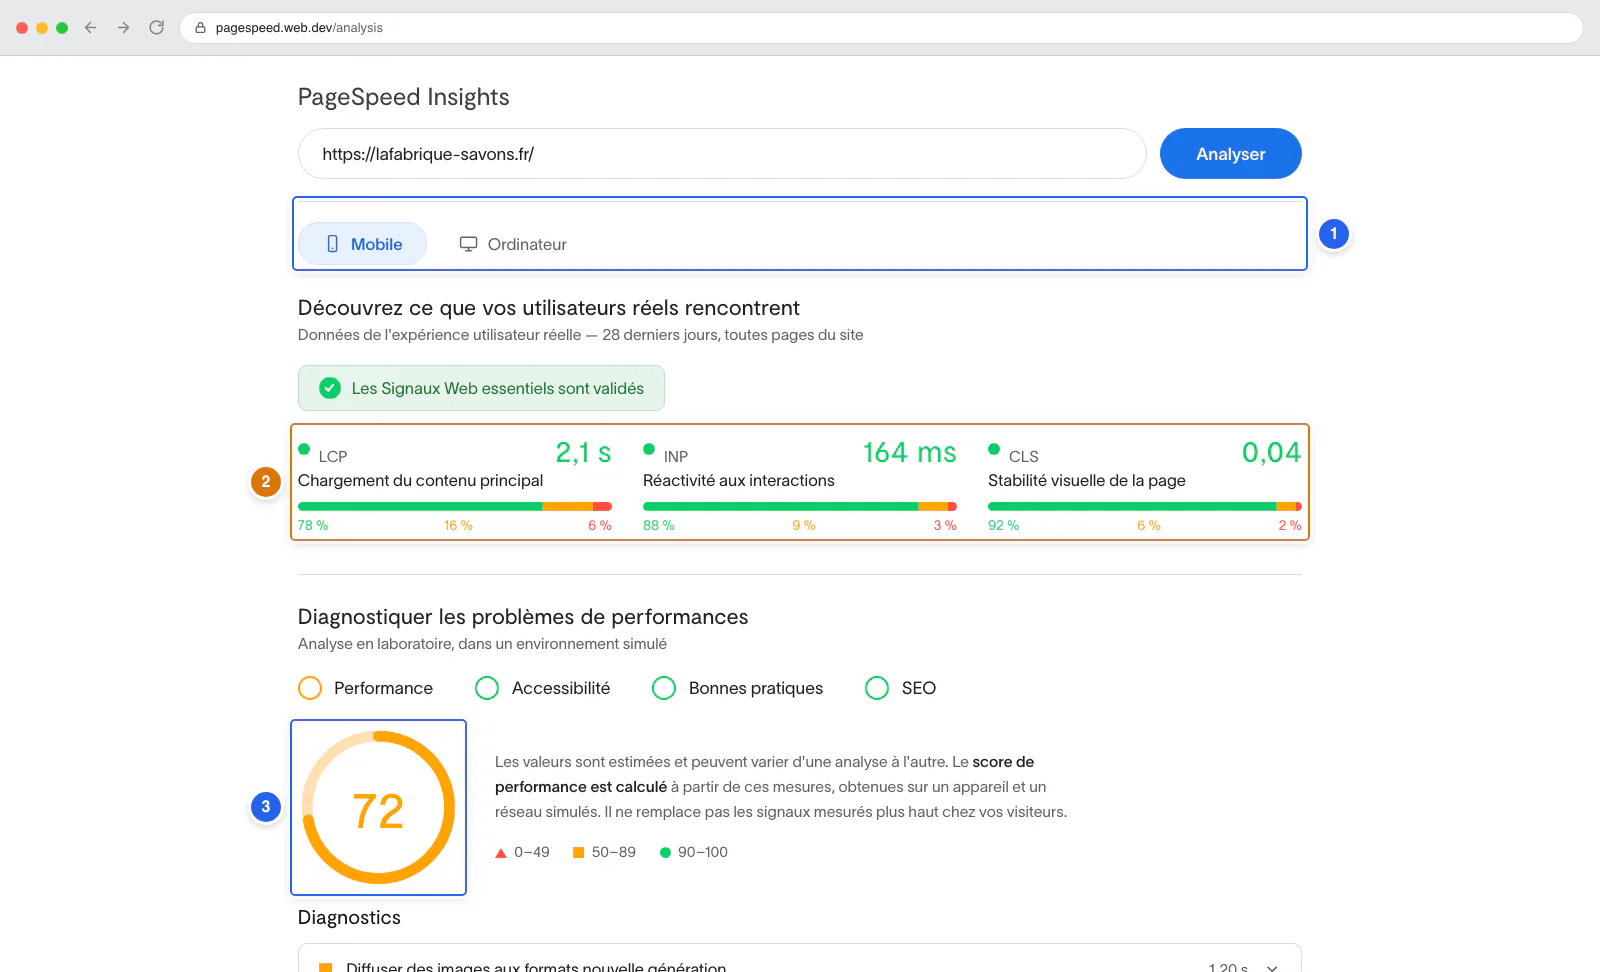This screenshot has width=1600, height=972.
Task: Click the 0,04 CLS value
Action: click(x=1272, y=453)
